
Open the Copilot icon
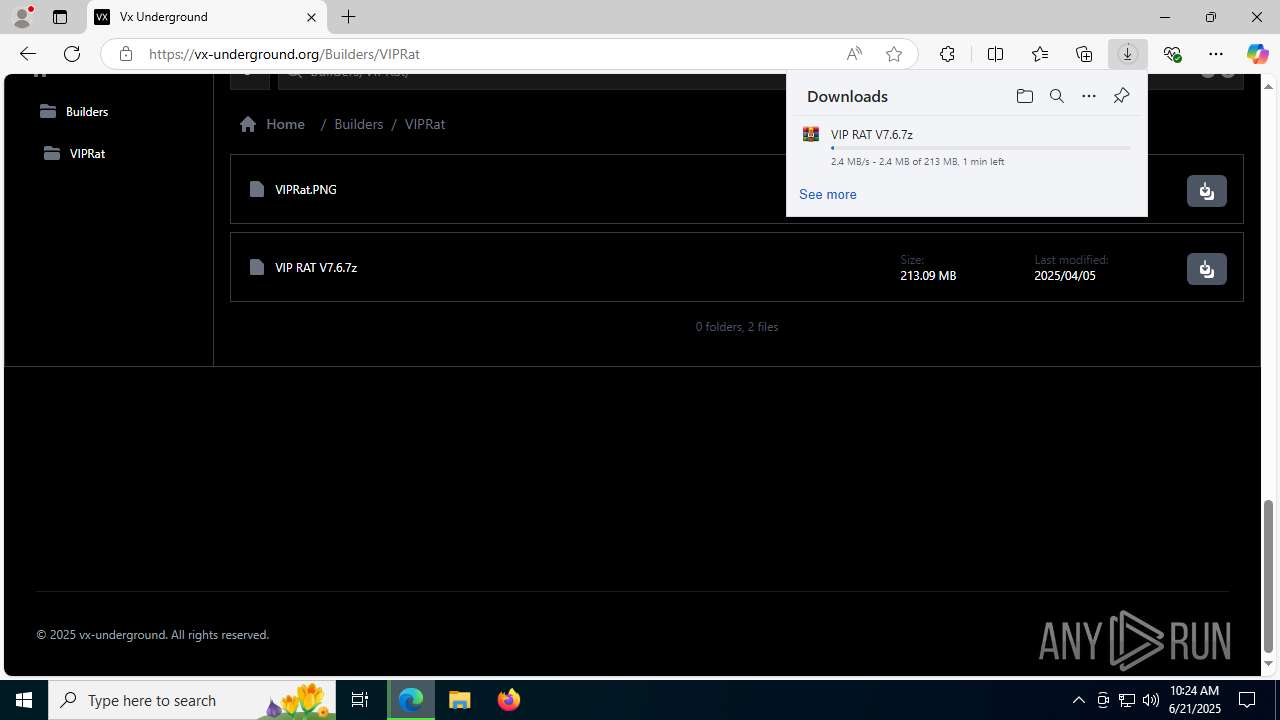[1257, 54]
